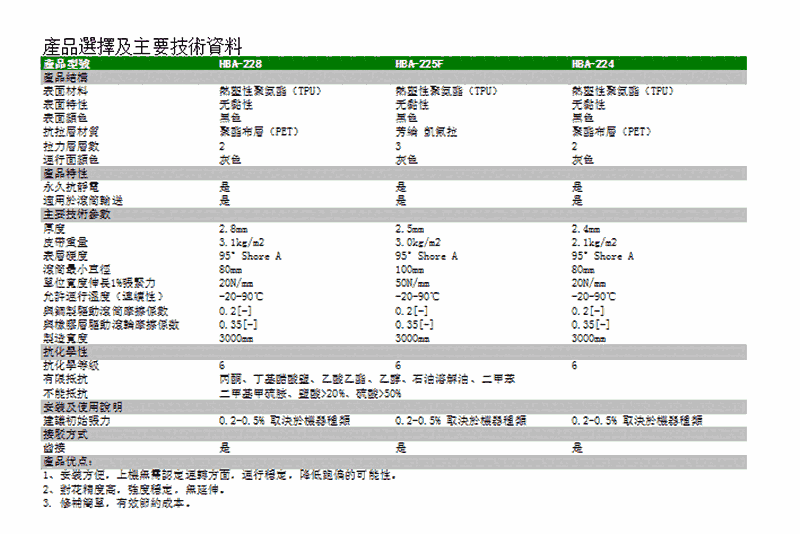The image size is (800, 534).
Task: Click the 抗化學性 section header
Action: 66,352
